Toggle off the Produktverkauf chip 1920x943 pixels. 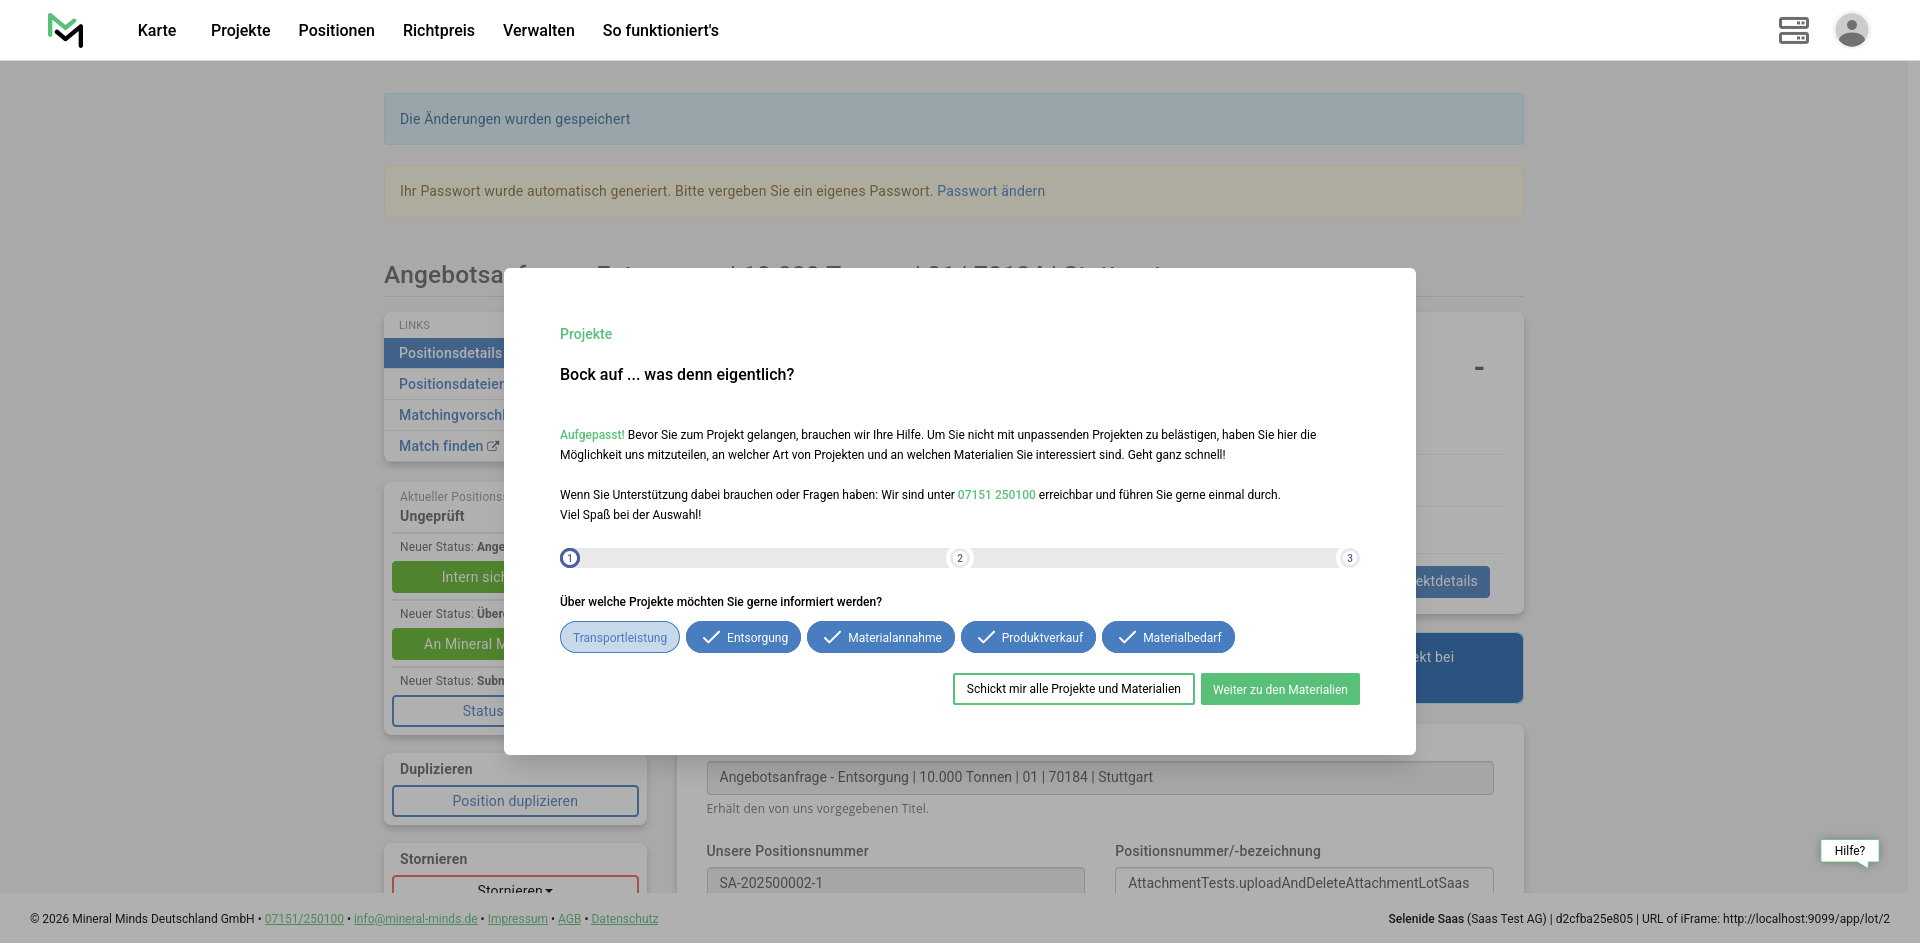pos(1028,638)
